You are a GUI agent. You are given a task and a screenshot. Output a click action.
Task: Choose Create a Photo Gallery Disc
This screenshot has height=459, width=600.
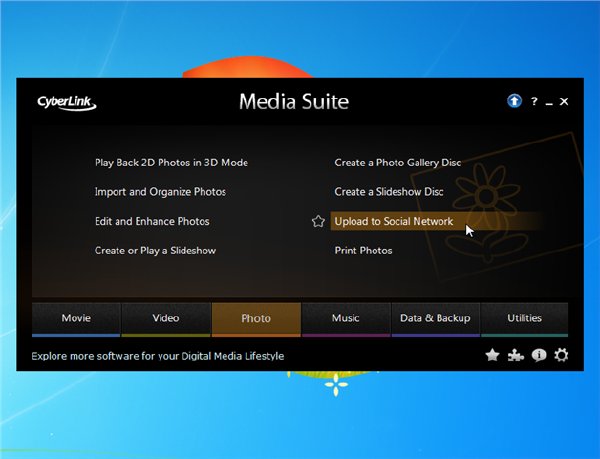tap(398, 163)
